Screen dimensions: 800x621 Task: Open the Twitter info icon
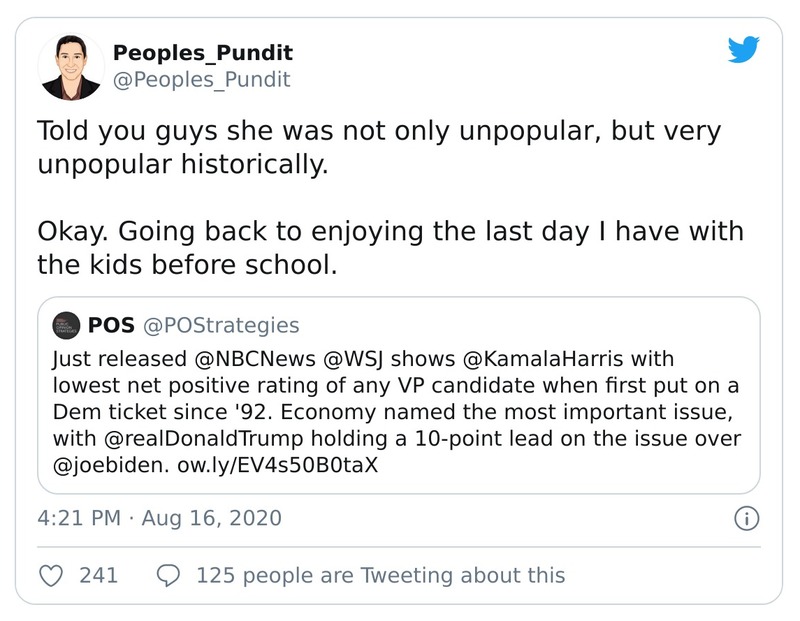click(746, 518)
